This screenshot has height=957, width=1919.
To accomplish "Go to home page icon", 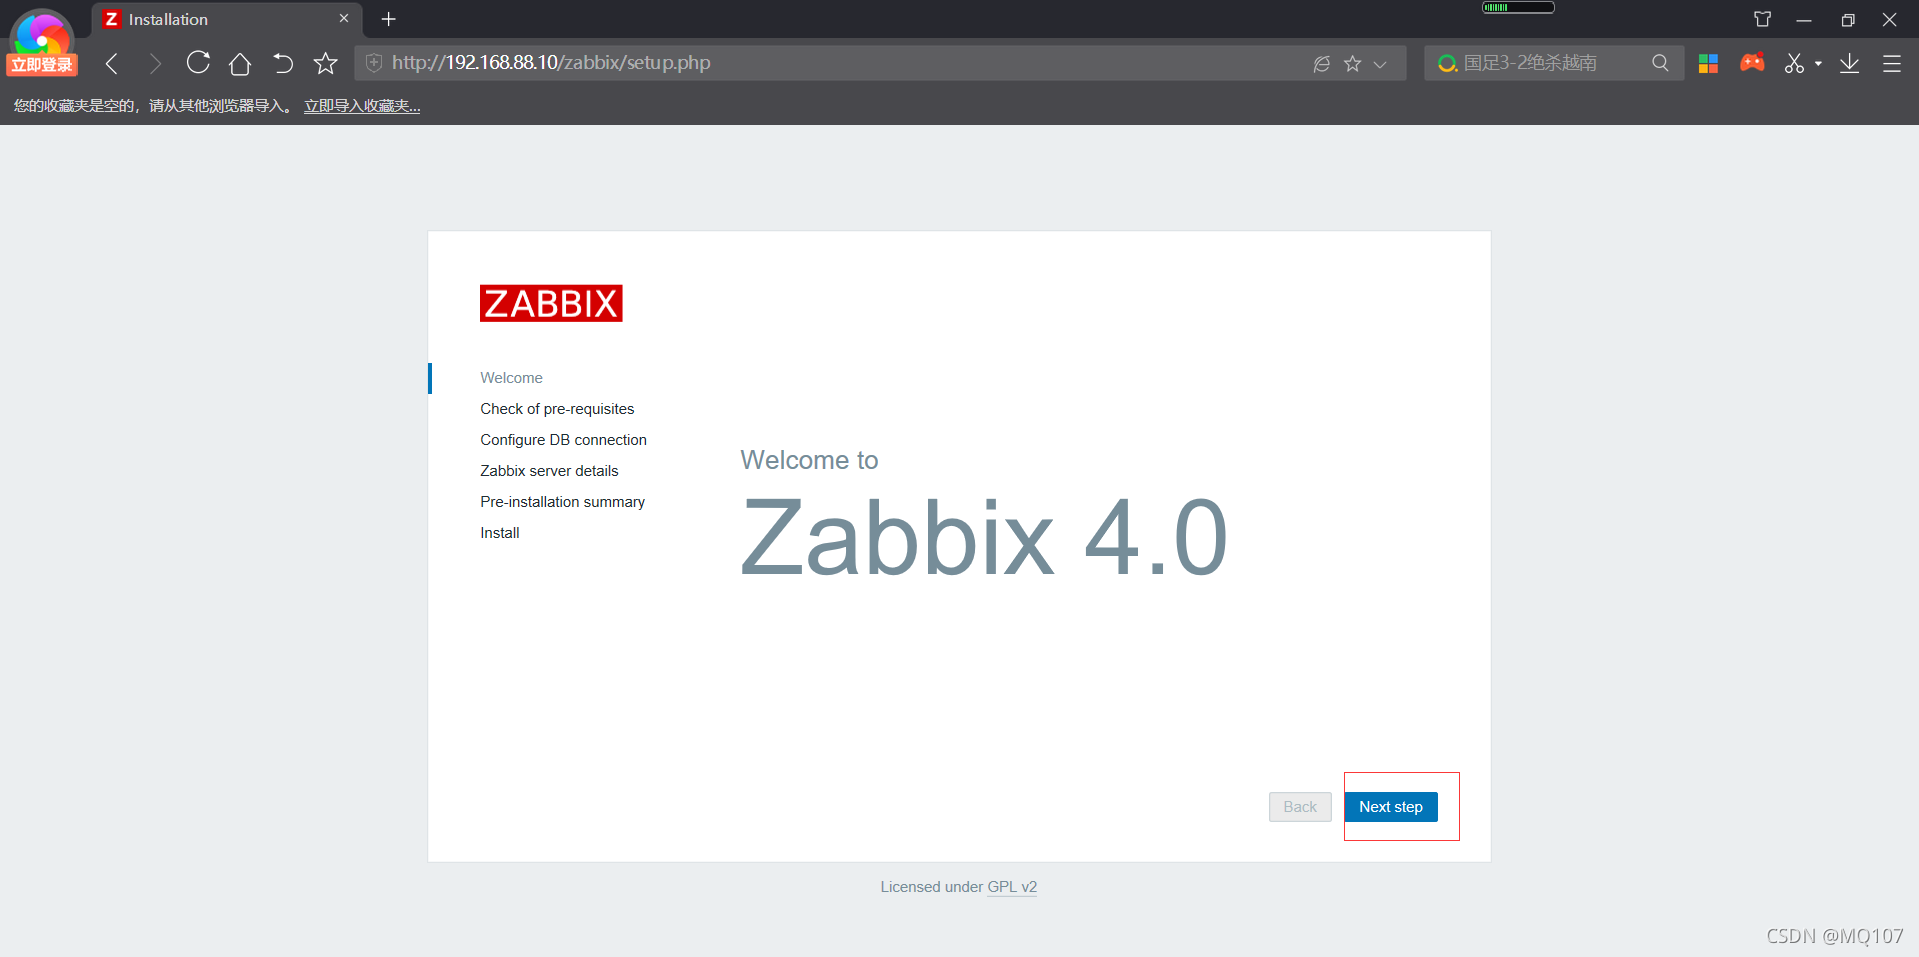I will 240,63.
